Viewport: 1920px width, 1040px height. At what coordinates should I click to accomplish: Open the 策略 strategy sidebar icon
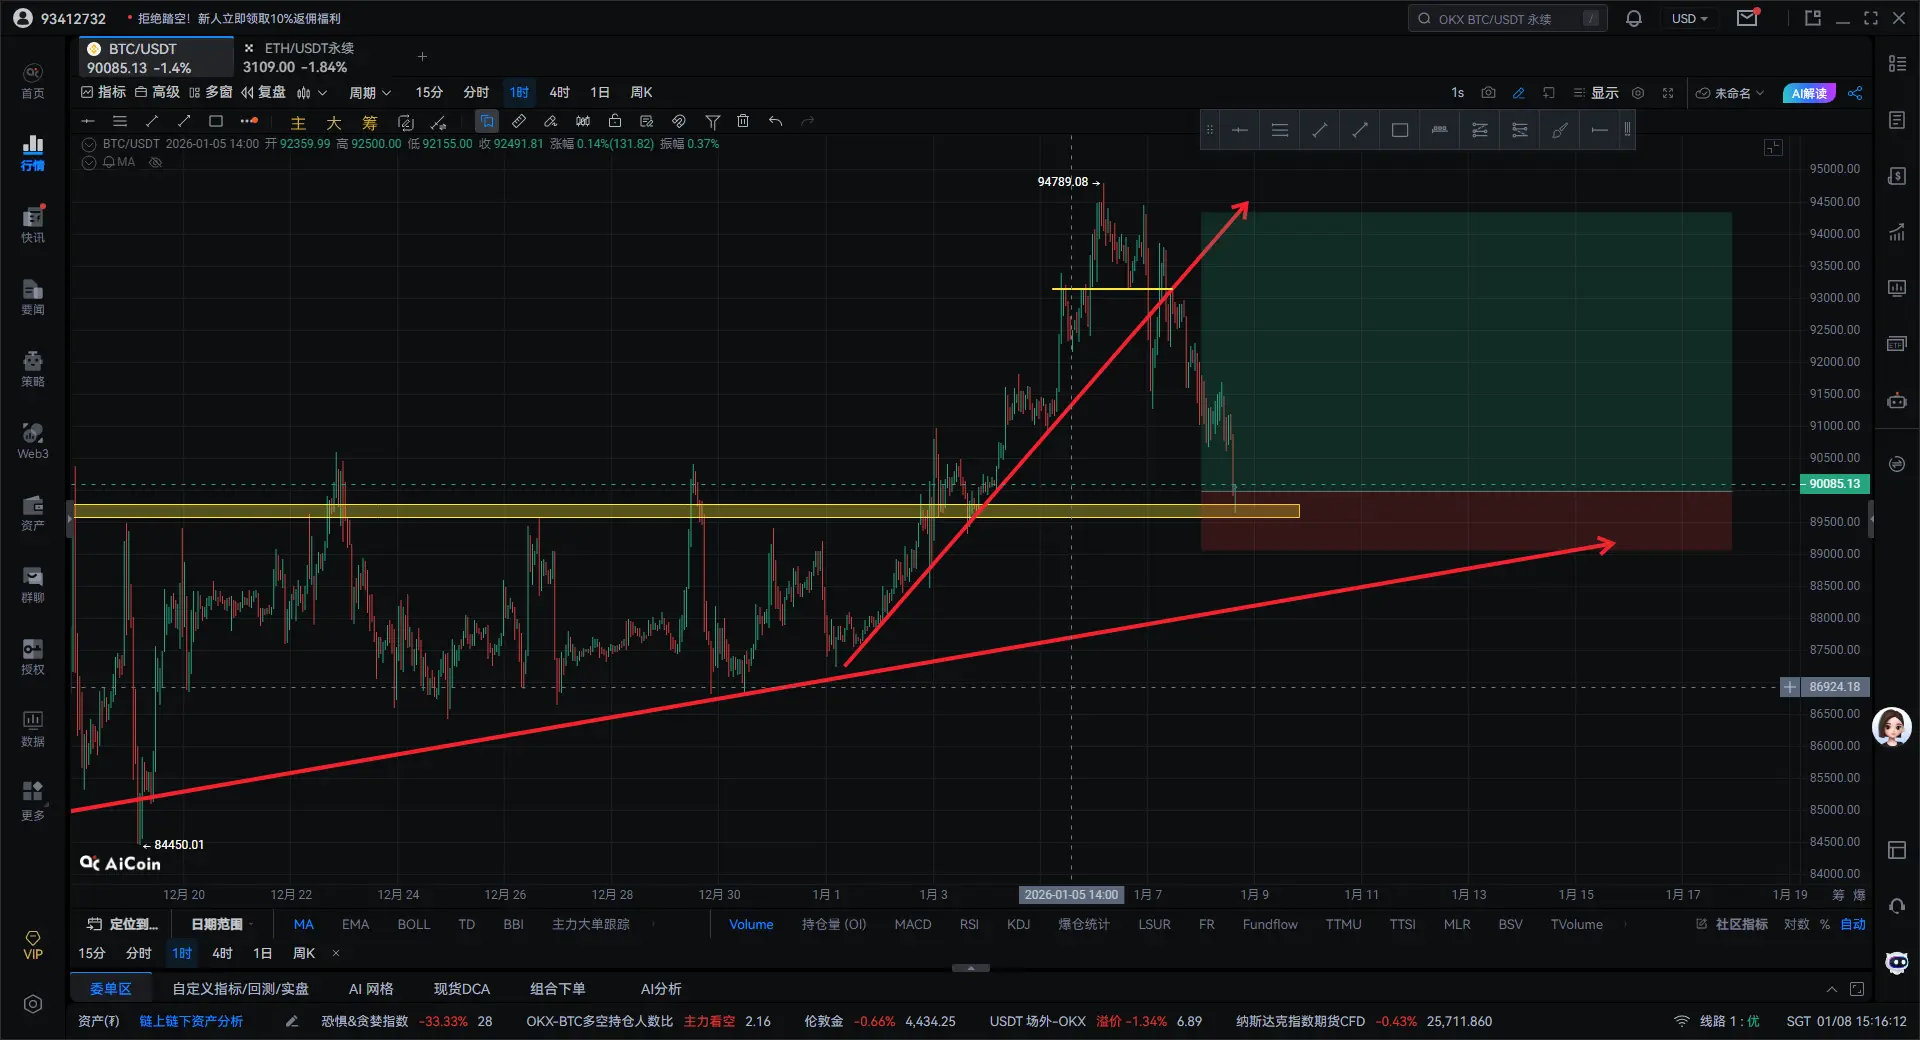tap(33, 369)
